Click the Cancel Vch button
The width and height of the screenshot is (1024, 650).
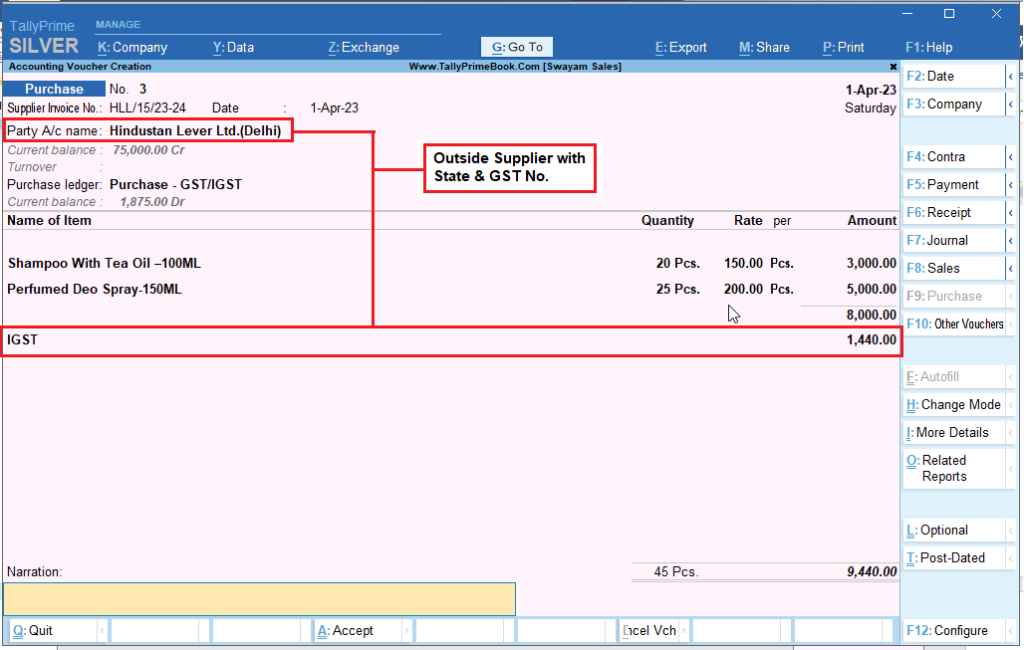click(x=649, y=631)
